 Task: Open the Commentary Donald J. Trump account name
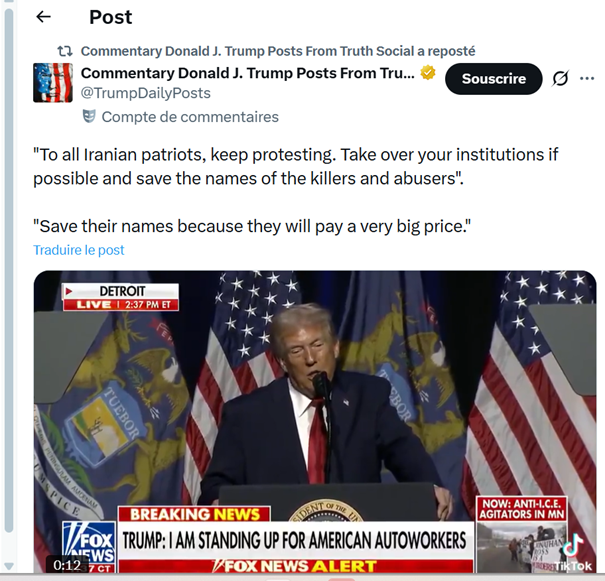click(247, 73)
